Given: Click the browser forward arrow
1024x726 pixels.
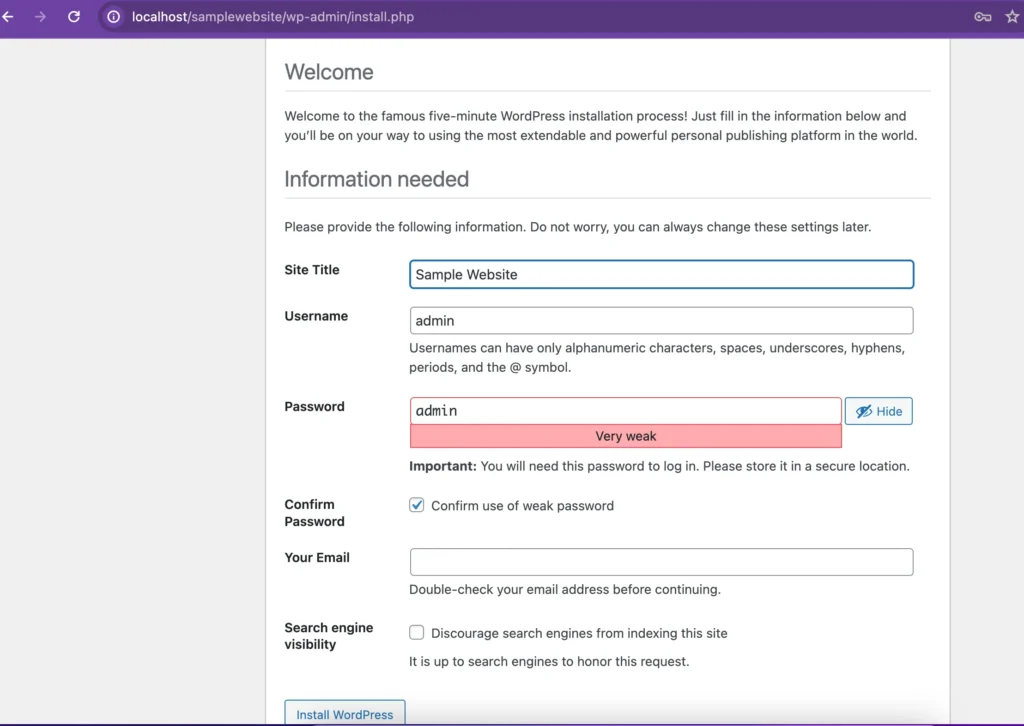Looking at the screenshot, I should [x=40, y=17].
